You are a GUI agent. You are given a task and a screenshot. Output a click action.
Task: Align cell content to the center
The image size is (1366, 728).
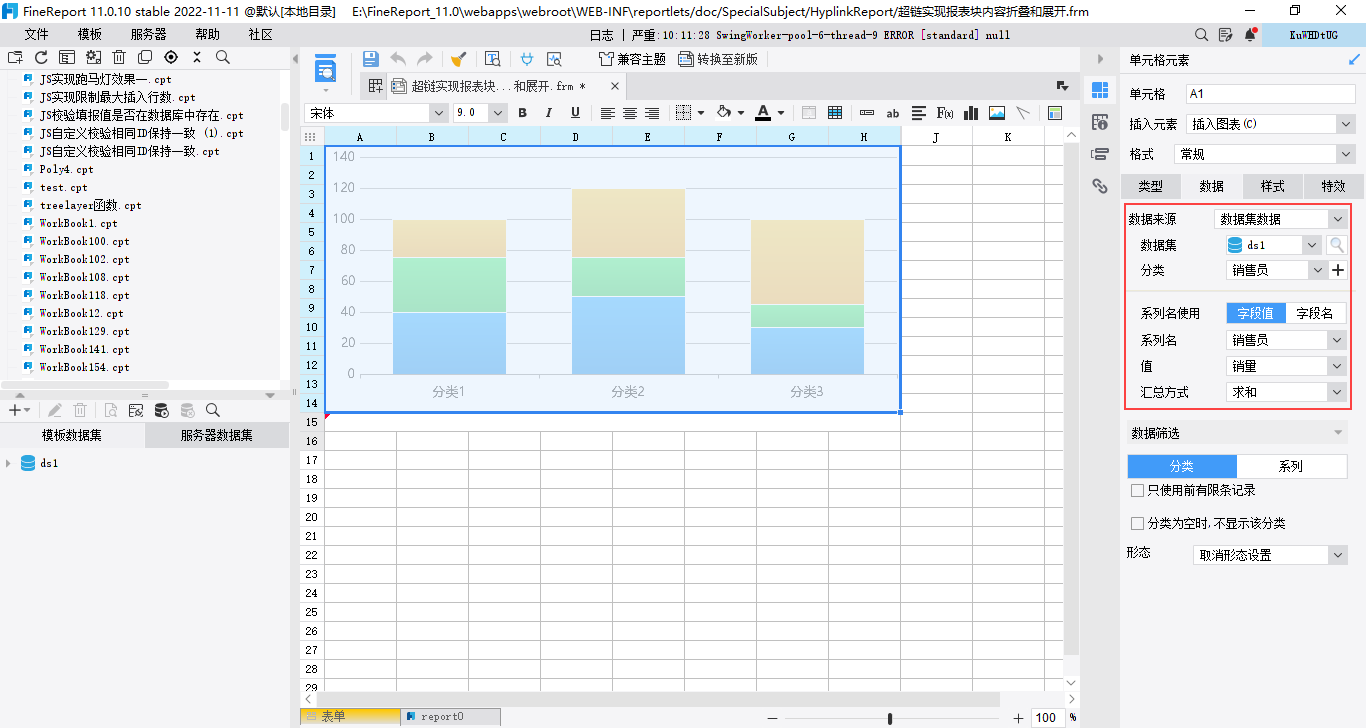(630, 113)
